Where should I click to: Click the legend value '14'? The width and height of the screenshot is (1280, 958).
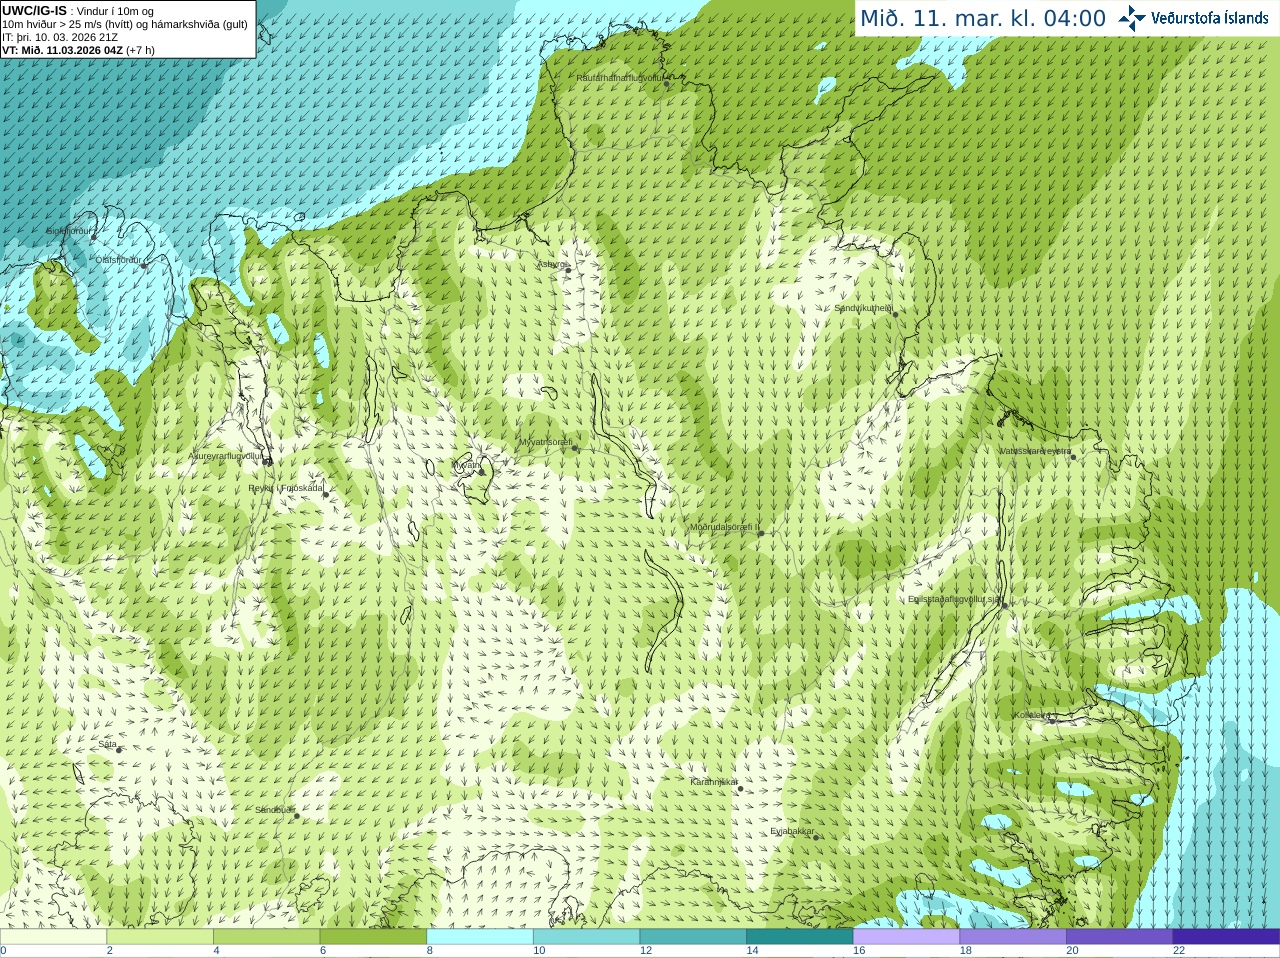(752, 951)
